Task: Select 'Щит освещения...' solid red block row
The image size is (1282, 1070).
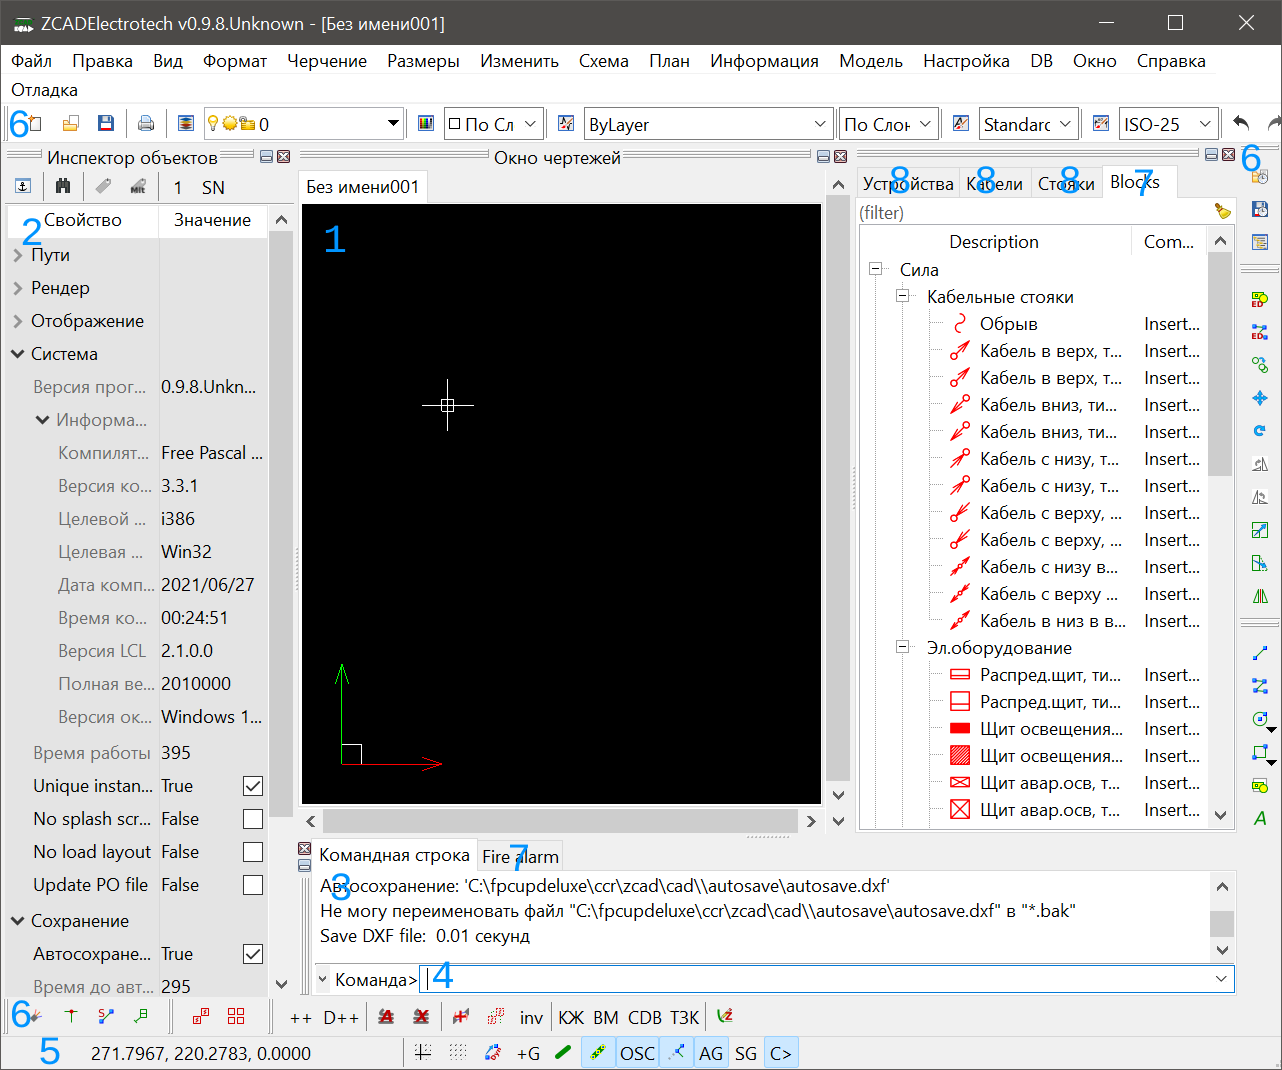Action: coord(1051,729)
